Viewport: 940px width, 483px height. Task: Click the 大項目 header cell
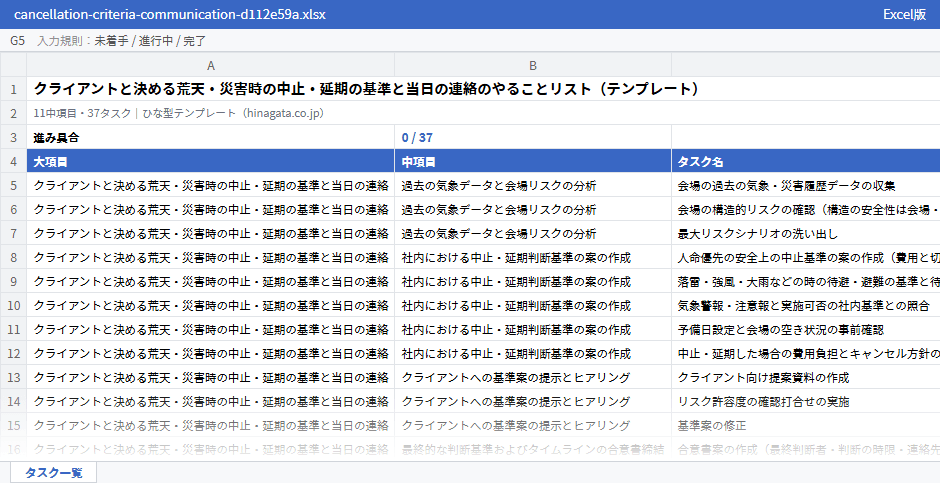pos(210,161)
